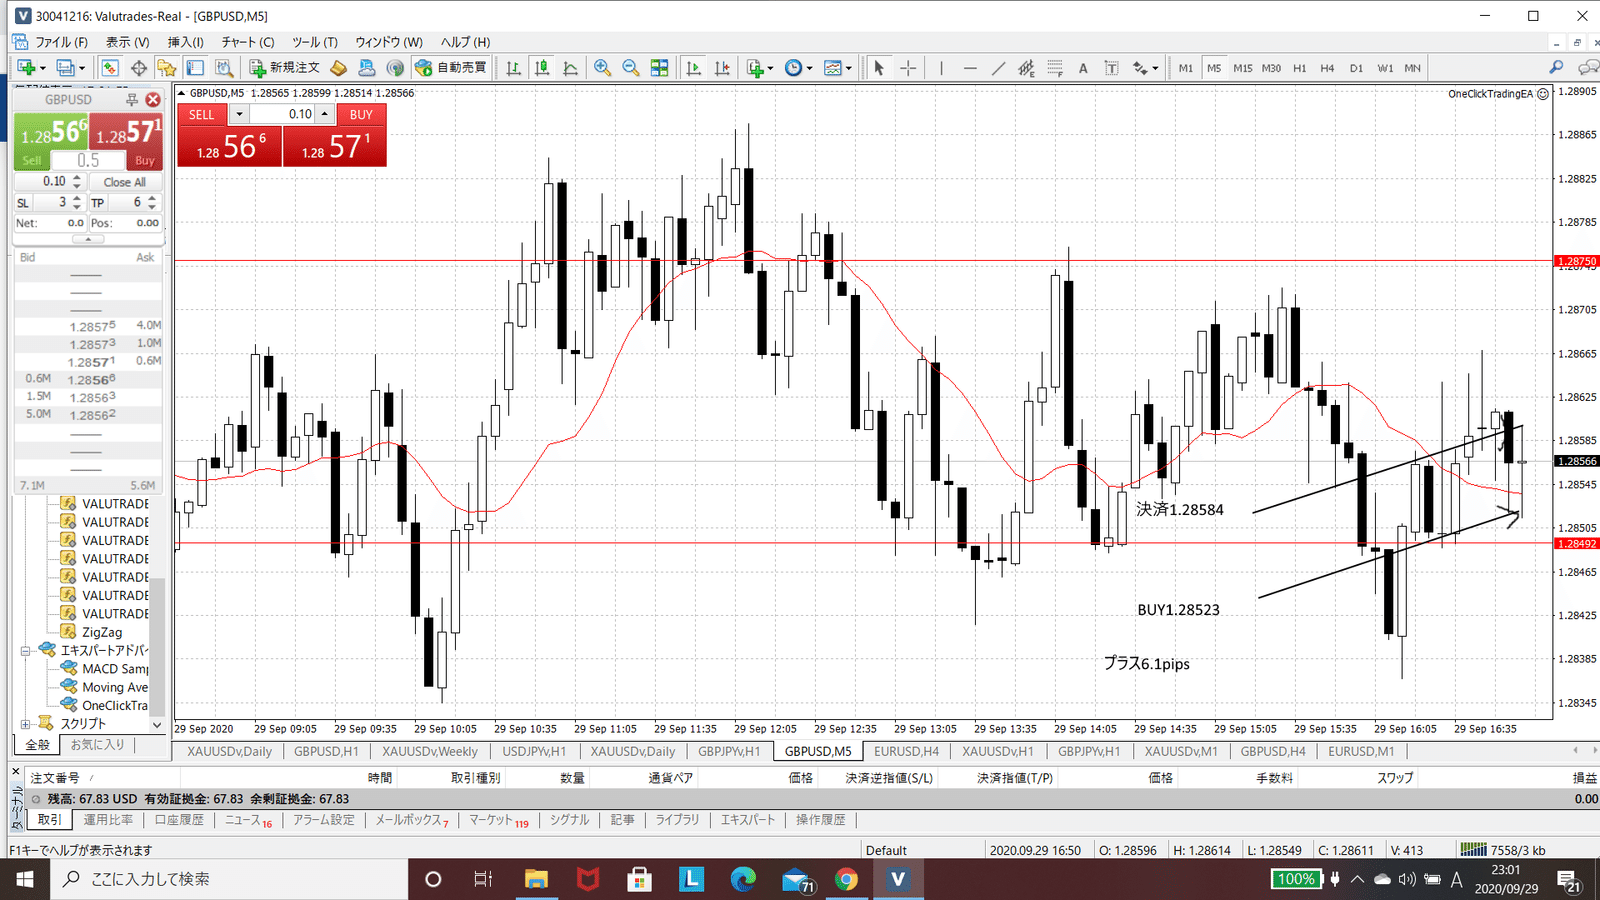Tile chart windows using grid icon
This screenshot has width=1600, height=900.
click(x=659, y=68)
